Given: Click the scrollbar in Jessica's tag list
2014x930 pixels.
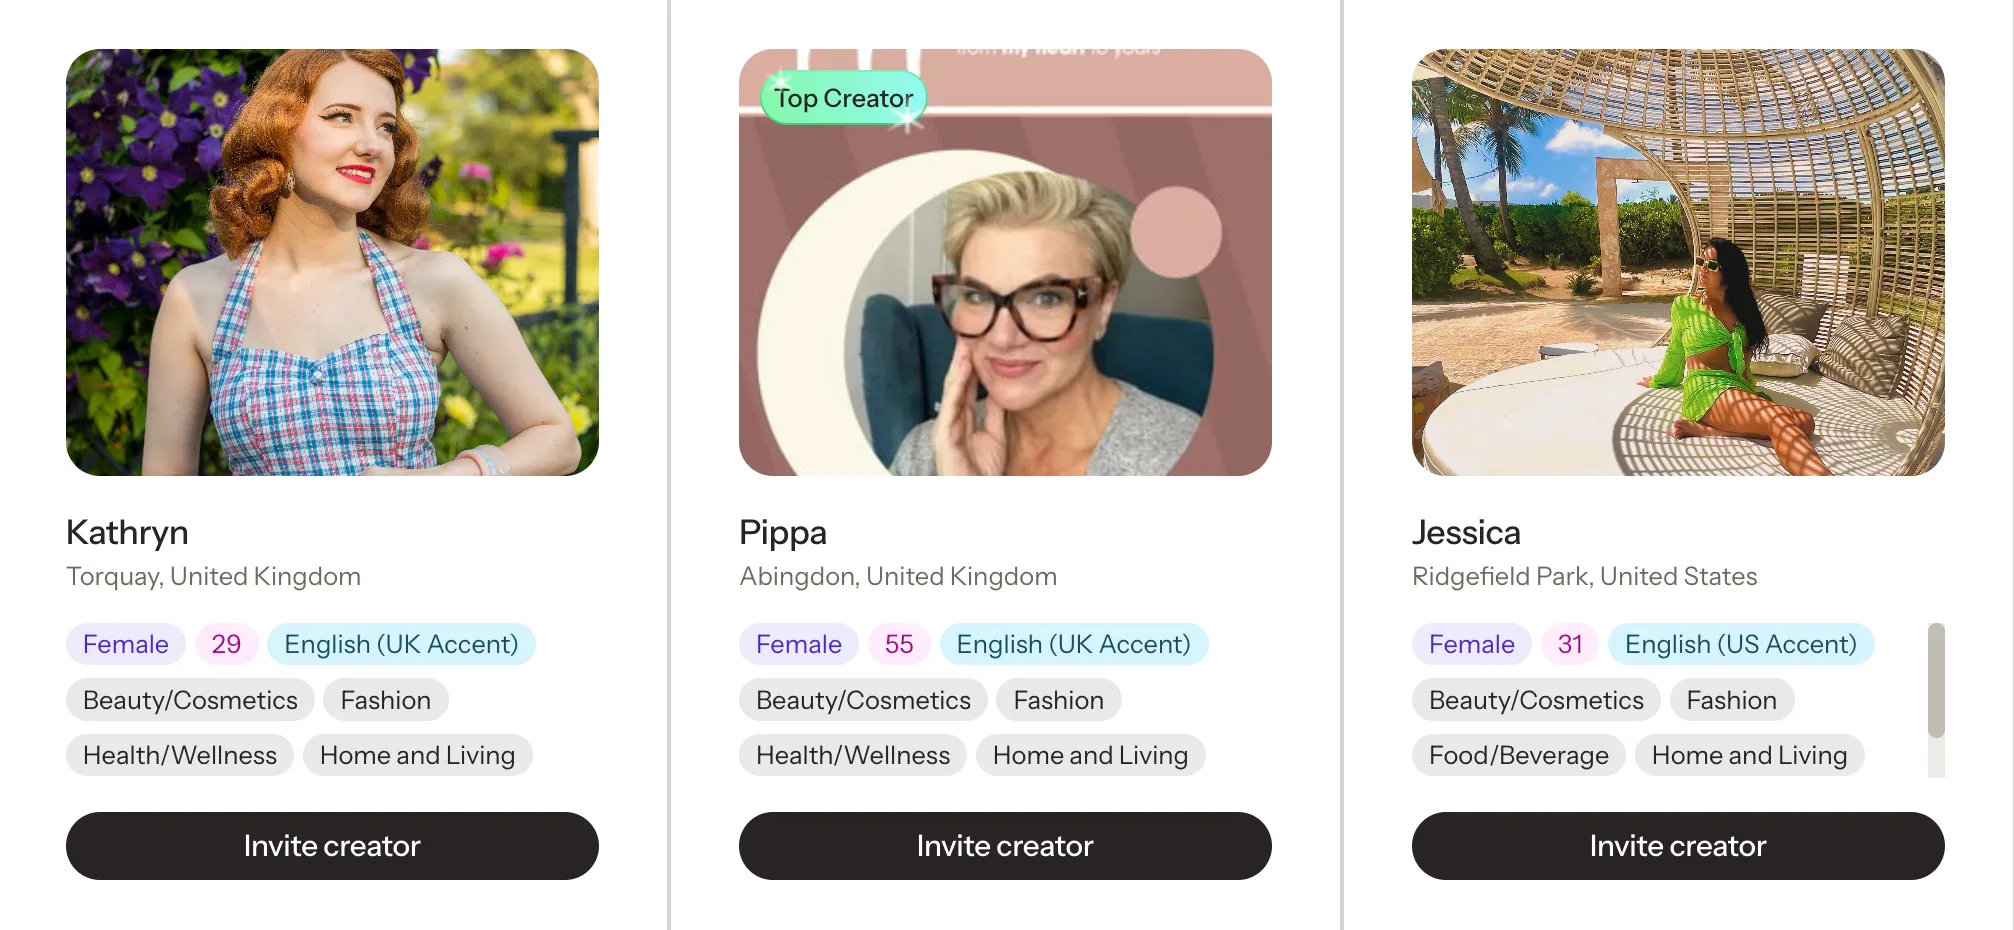Looking at the screenshot, I should tap(1936, 680).
